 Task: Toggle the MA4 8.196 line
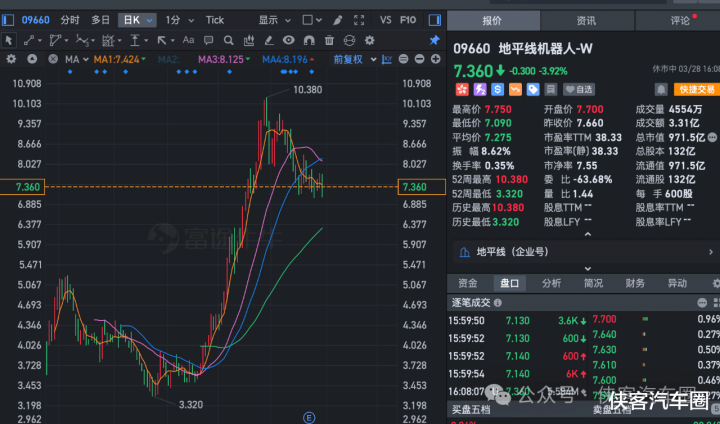288,59
